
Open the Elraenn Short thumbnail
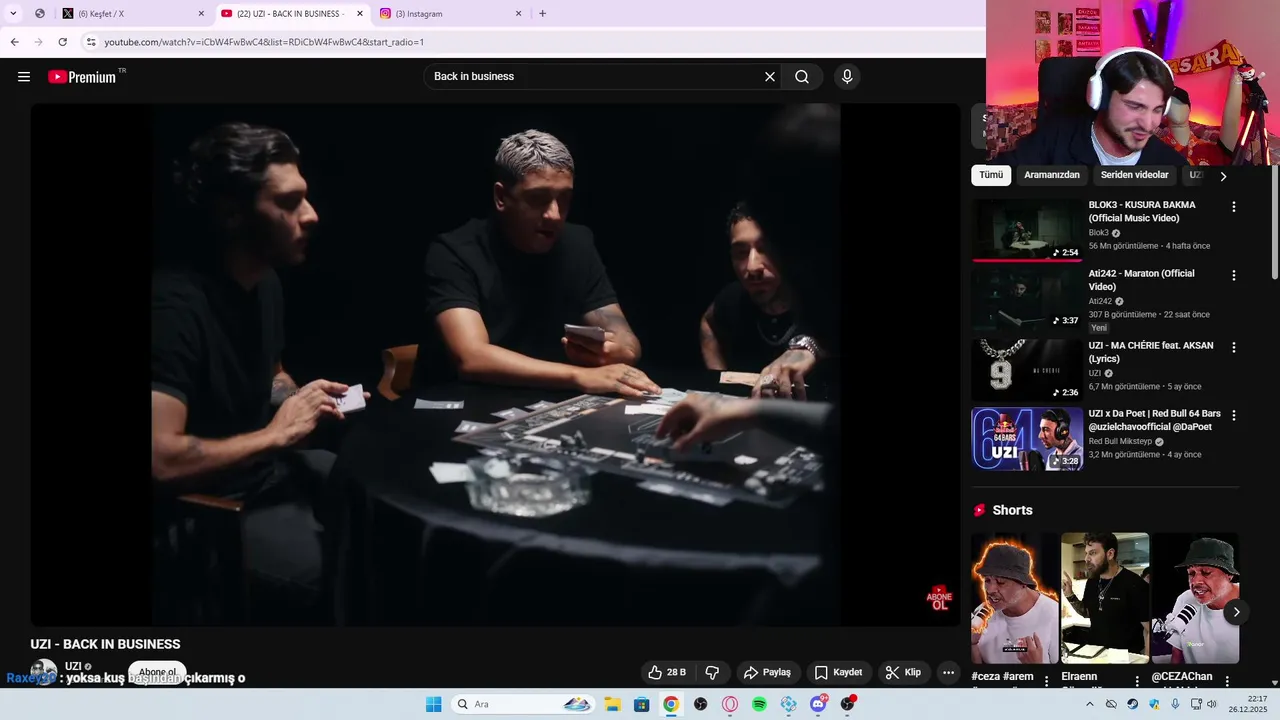[x=1105, y=598]
